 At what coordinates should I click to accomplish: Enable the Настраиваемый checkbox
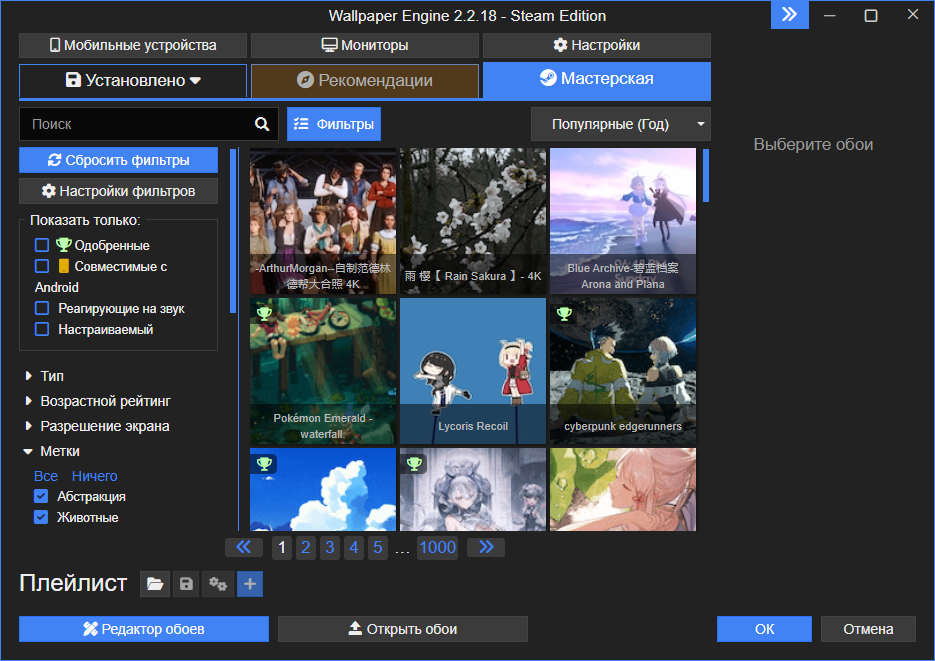42,329
